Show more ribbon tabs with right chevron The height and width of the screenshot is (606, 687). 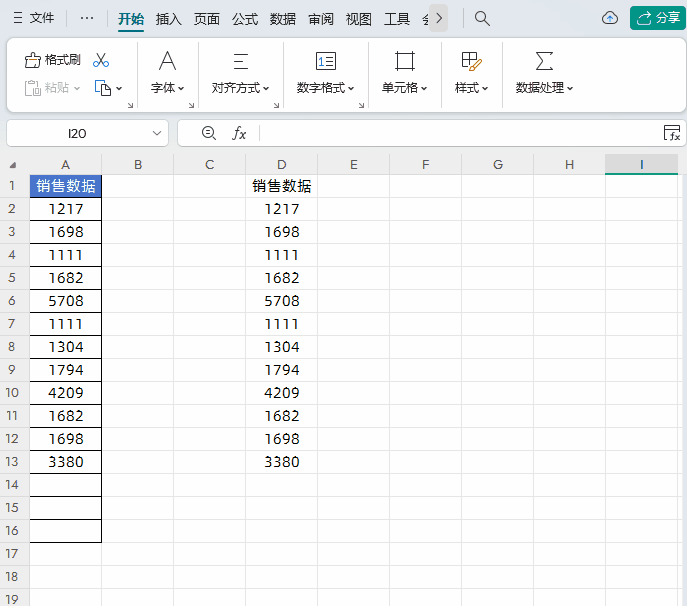tap(439, 18)
